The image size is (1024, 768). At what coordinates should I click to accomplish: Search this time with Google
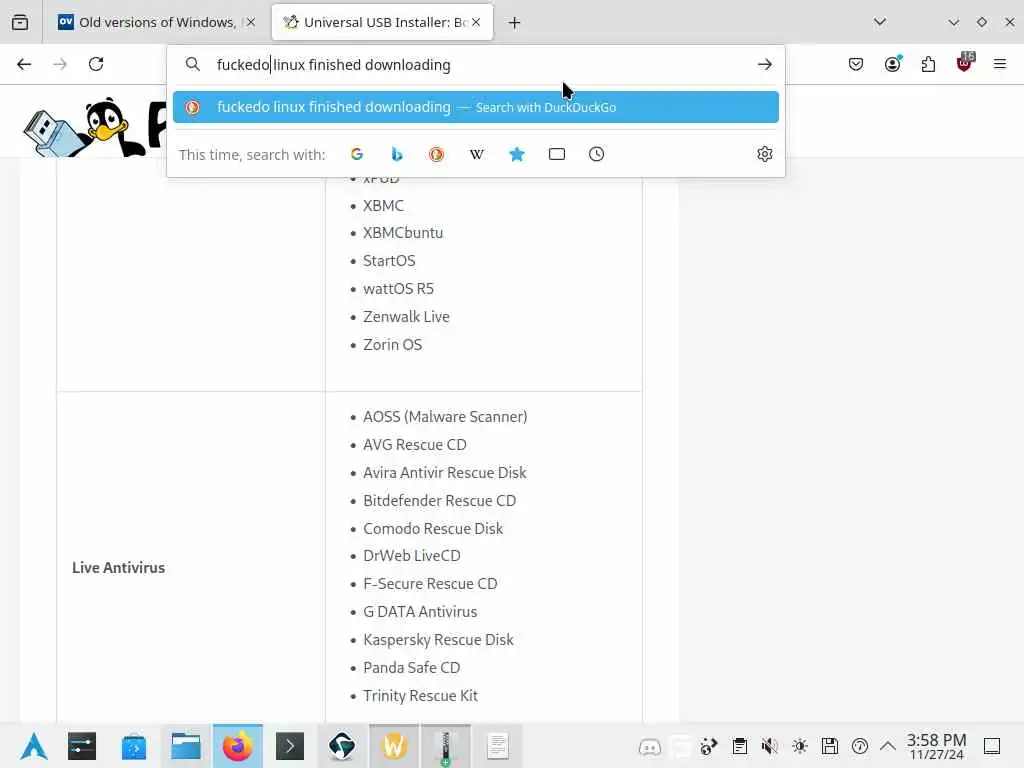pos(357,154)
